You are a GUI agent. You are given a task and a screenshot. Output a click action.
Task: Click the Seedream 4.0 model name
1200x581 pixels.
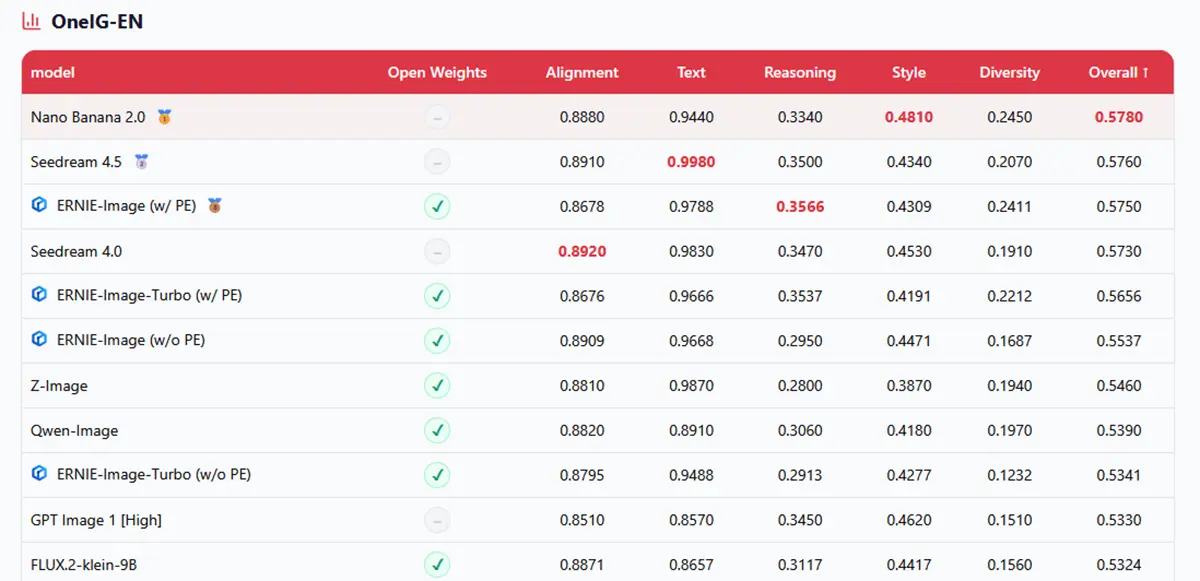(x=76, y=251)
